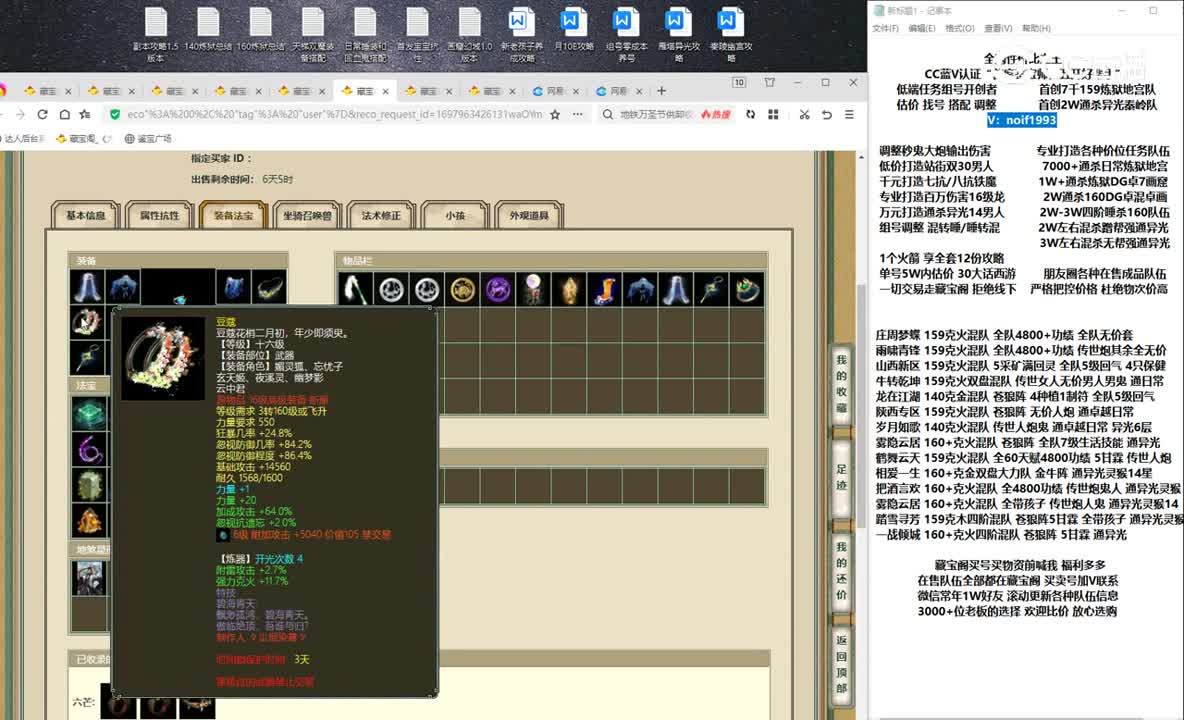Open Notepad 文件(F) menu
1184x720 pixels.
coord(885,28)
